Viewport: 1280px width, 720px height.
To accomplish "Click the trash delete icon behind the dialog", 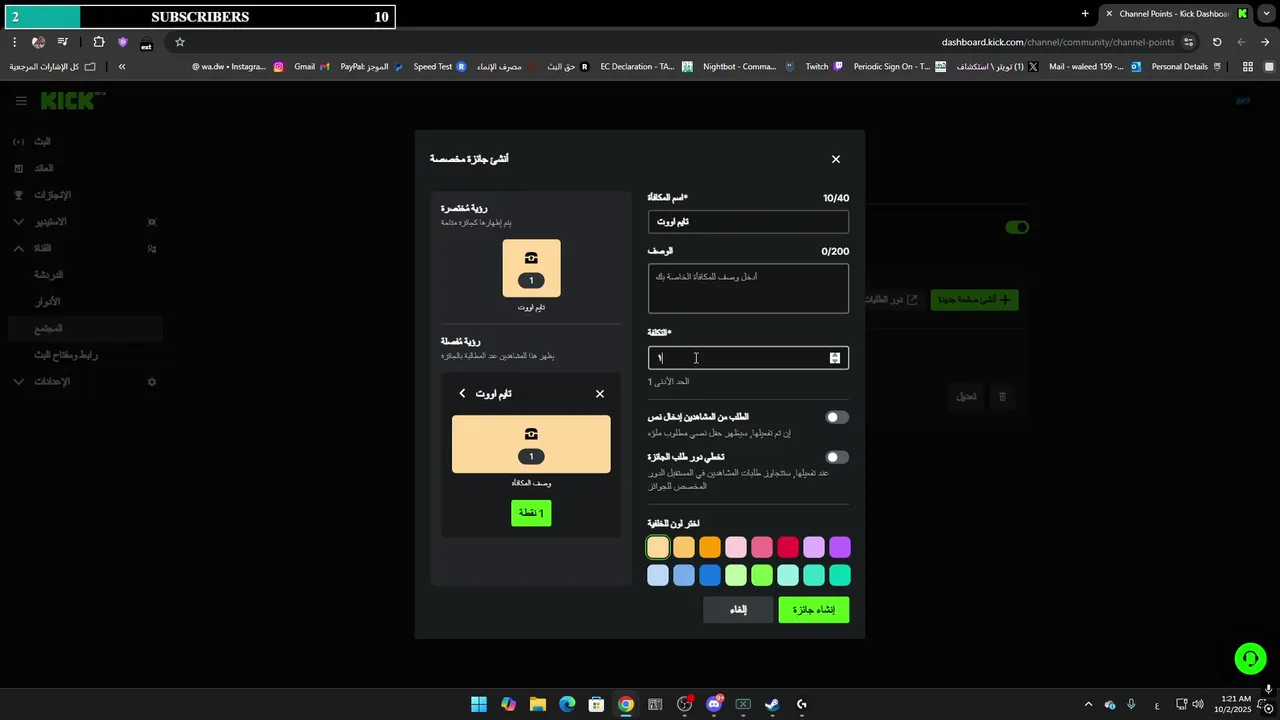I will tap(1002, 397).
